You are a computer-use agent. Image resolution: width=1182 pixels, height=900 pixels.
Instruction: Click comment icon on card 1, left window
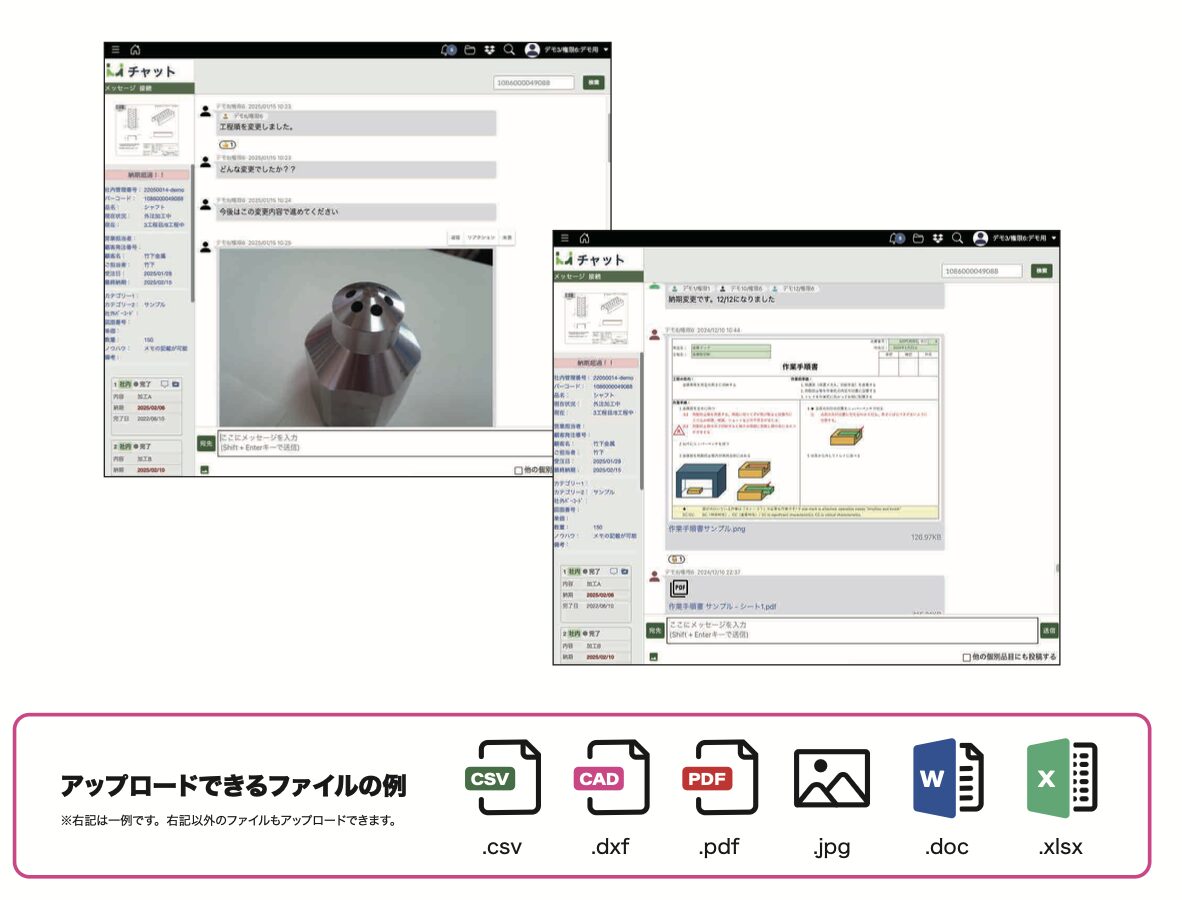click(x=164, y=384)
